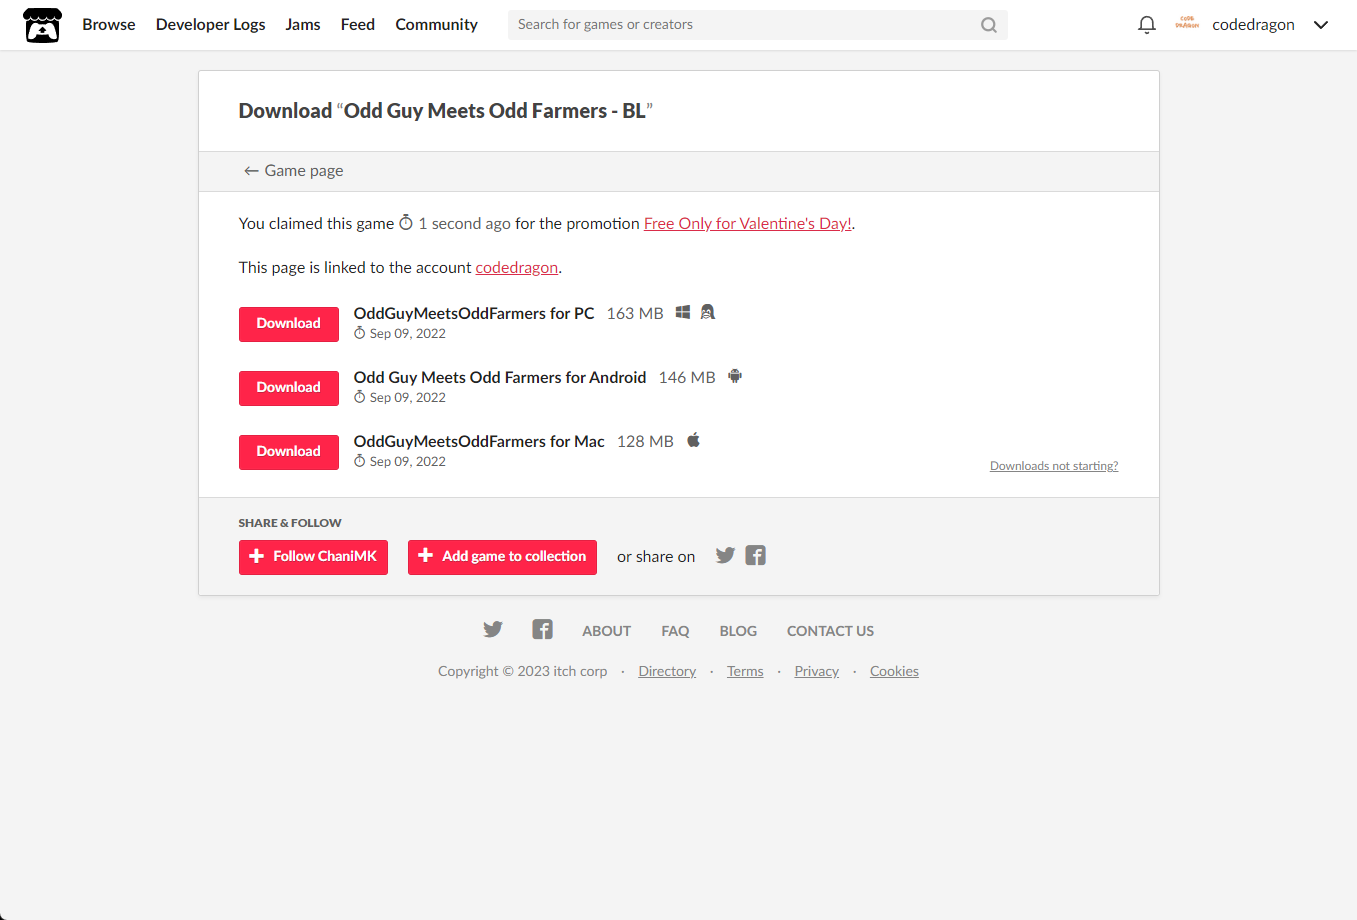Screen dimensions: 1357x920
Task: Open Free Only for Valentine's Day promotion
Action: tap(748, 224)
